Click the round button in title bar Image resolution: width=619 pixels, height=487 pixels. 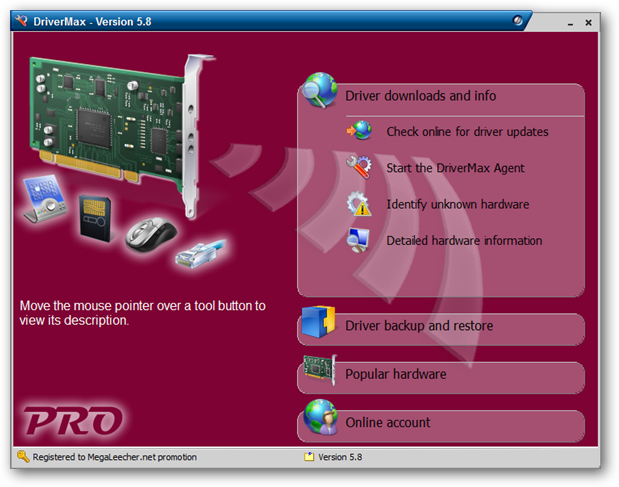[x=517, y=20]
